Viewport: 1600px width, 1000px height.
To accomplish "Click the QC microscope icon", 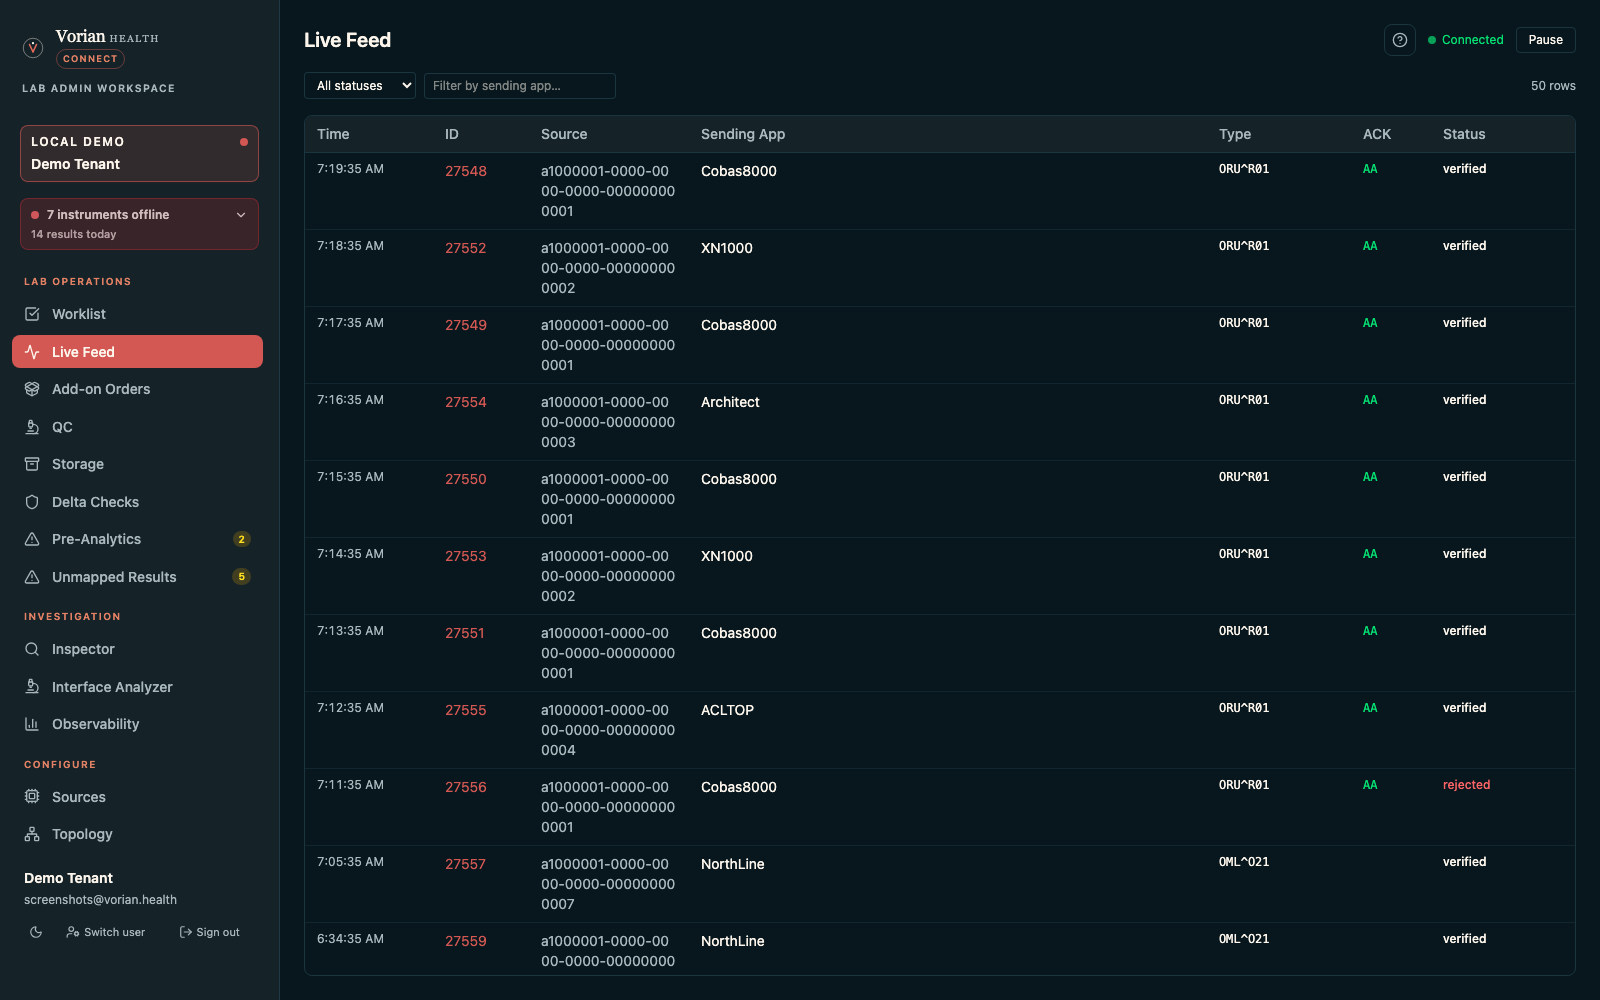I will pyautogui.click(x=32, y=427).
